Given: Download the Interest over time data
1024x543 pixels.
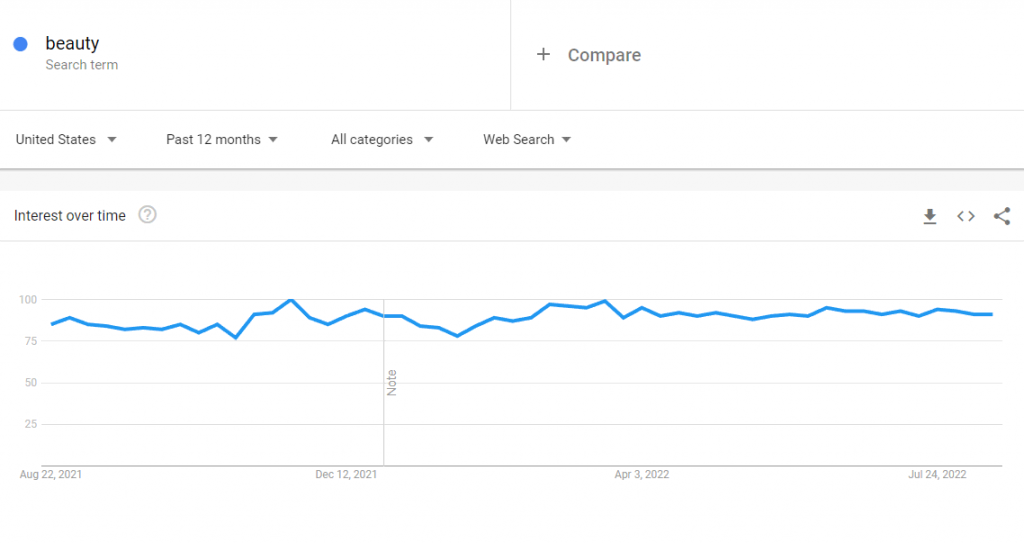Looking at the screenshot, I should tap(929, 216).
